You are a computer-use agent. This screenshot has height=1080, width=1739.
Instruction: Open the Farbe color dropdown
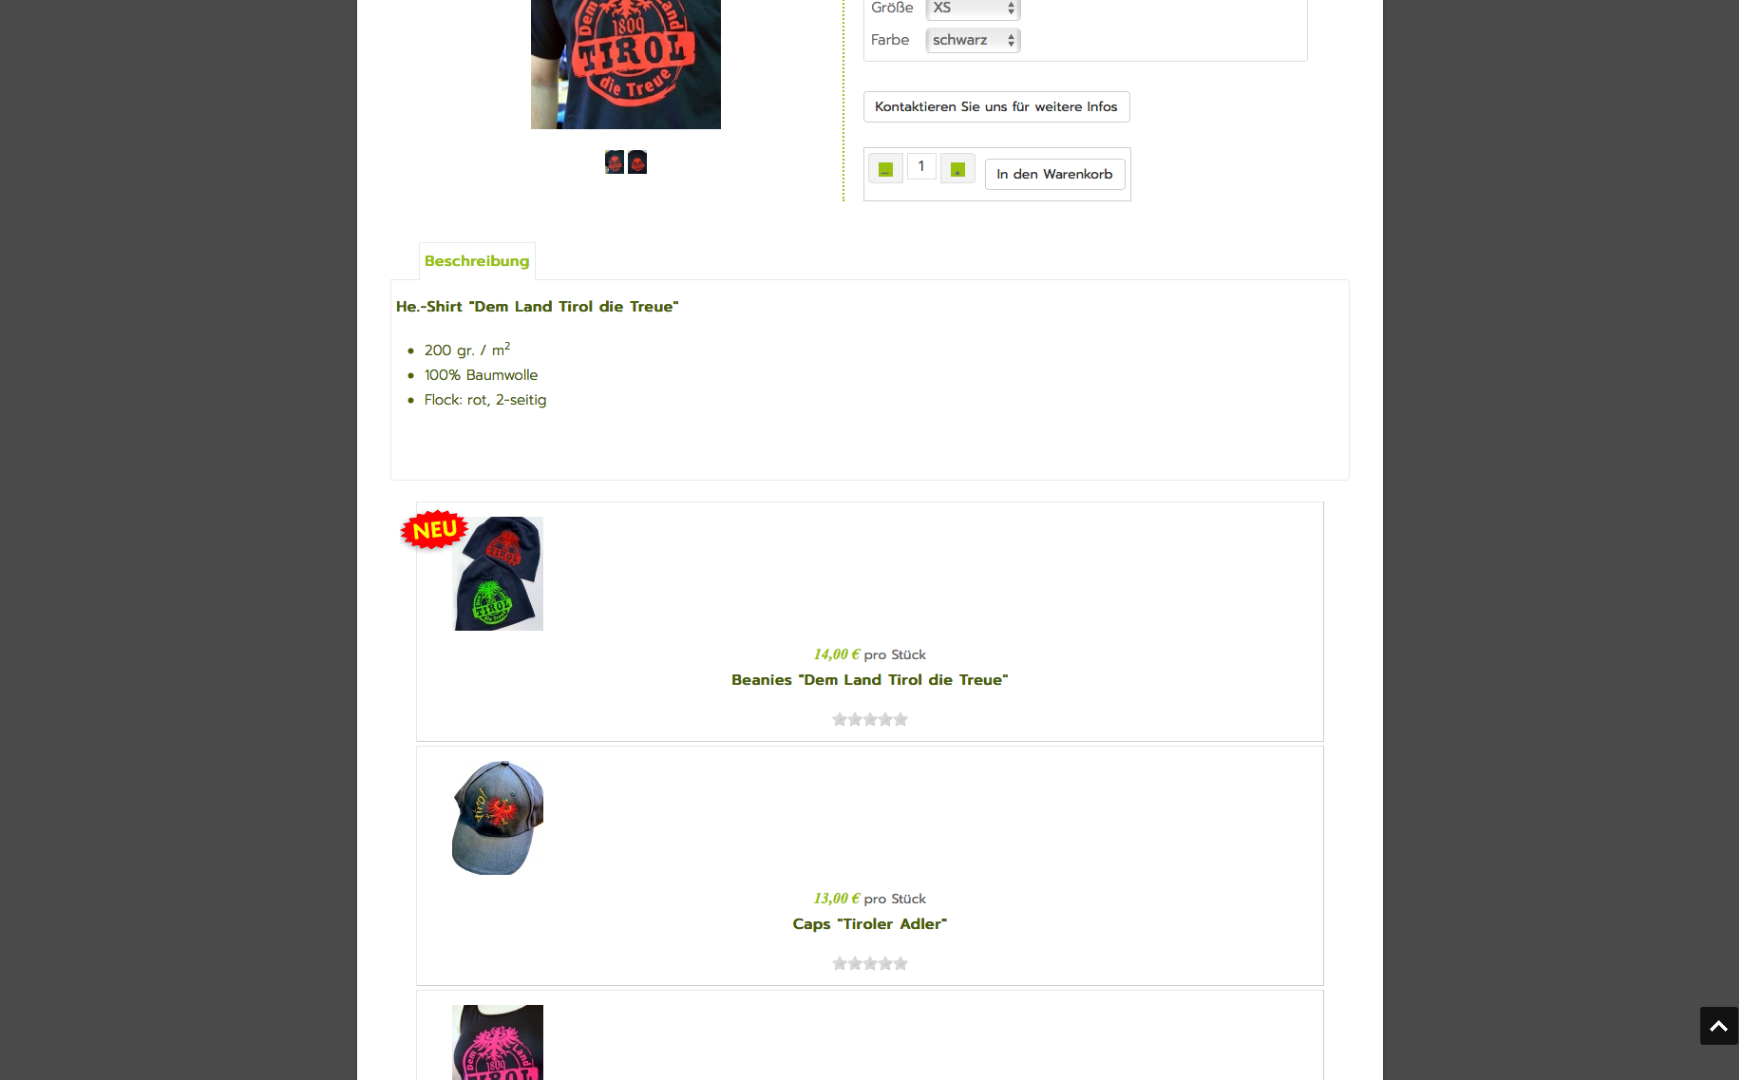pos(972,40)
